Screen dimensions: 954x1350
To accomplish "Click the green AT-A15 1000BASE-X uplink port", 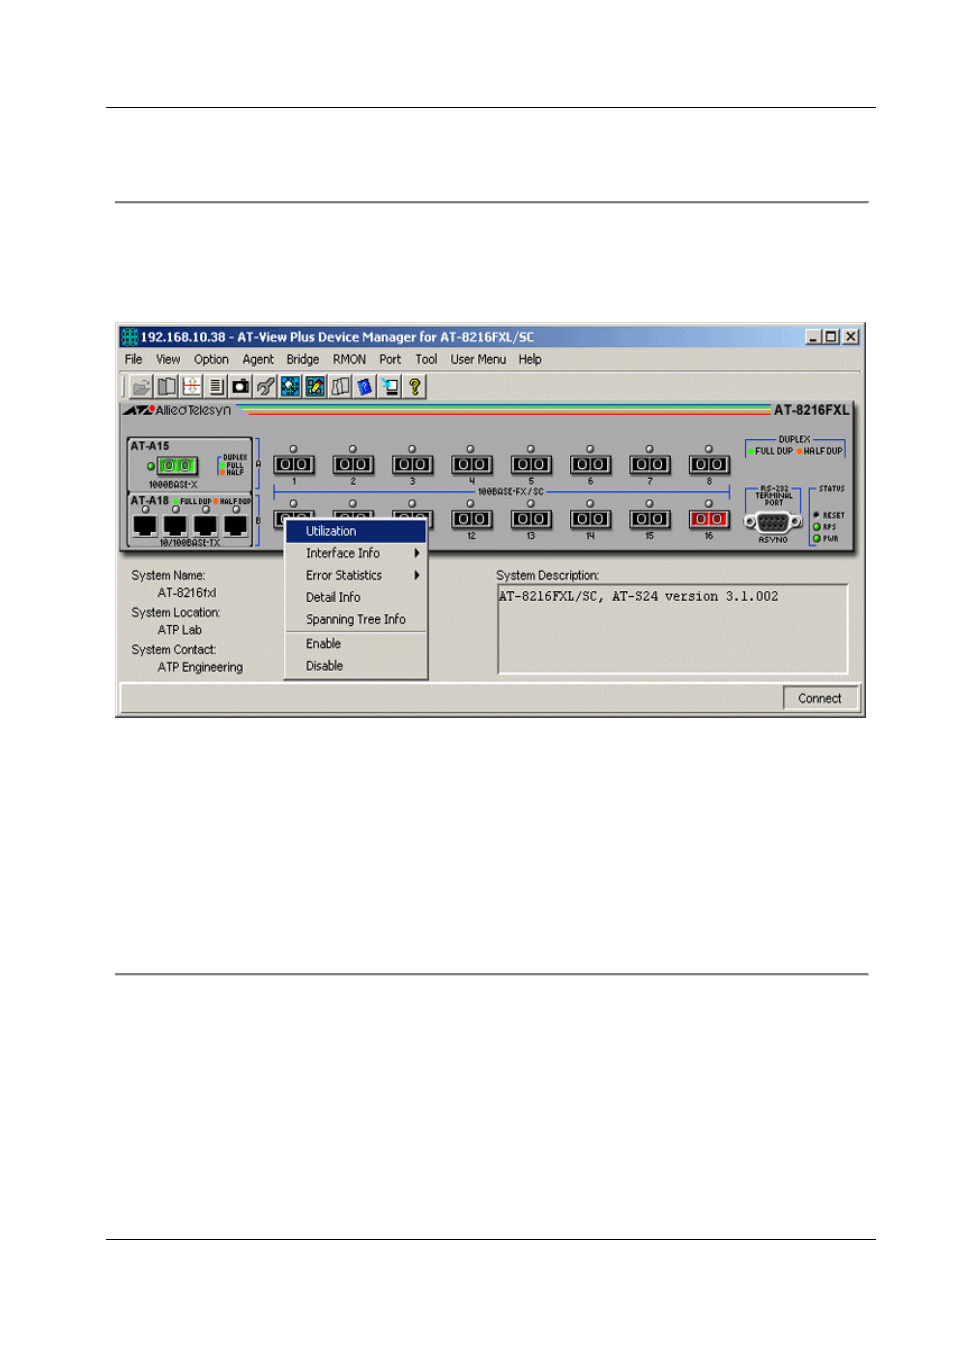I will point(177,466).
